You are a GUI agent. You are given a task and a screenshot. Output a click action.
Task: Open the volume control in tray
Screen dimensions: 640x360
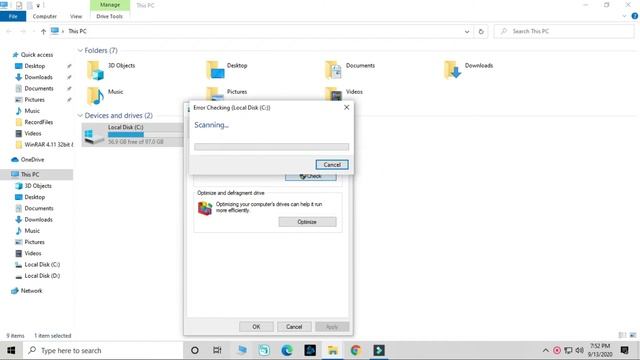pos(579,350)
